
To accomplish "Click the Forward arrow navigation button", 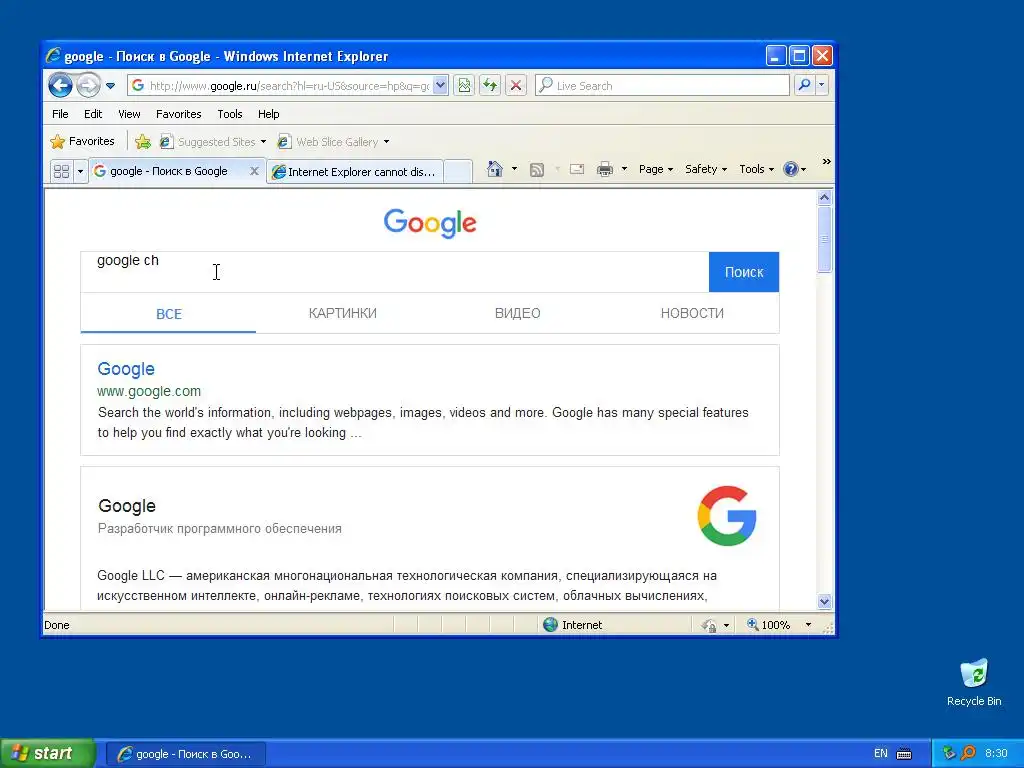I will click(x=88, y=85).
